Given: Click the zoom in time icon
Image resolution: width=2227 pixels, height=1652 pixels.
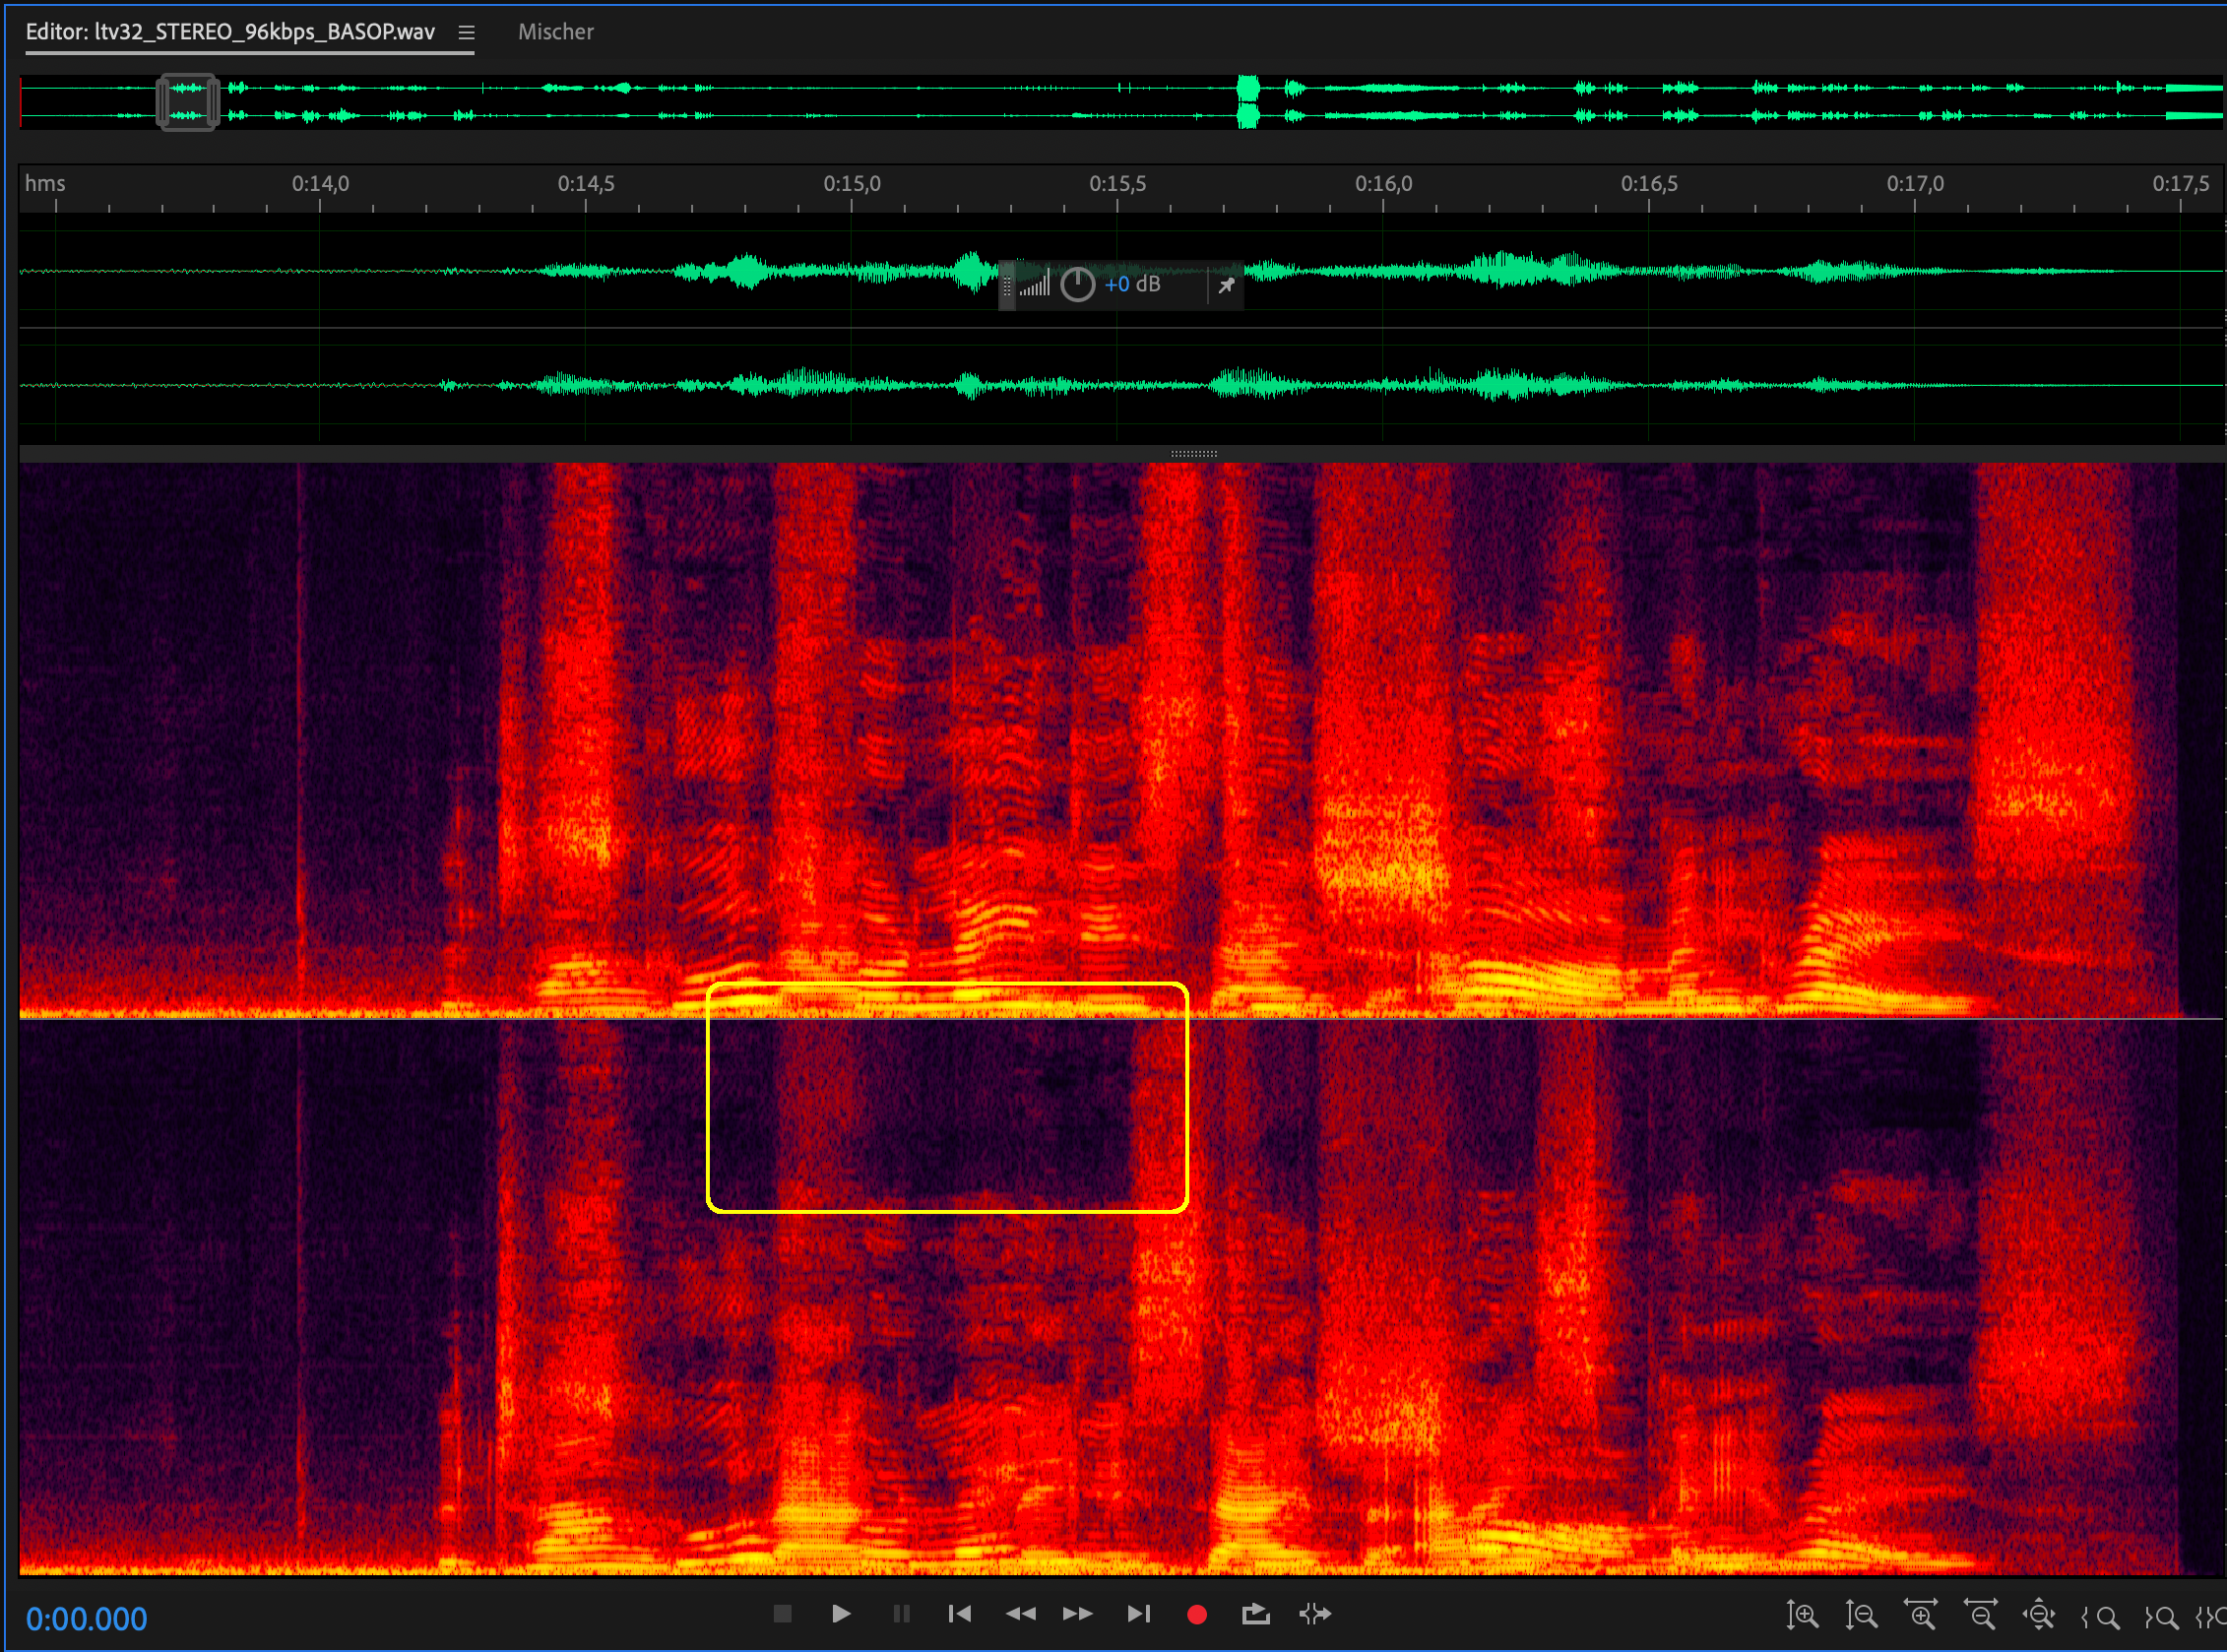Looking at the screenshot, I should click(1921, 1615).
